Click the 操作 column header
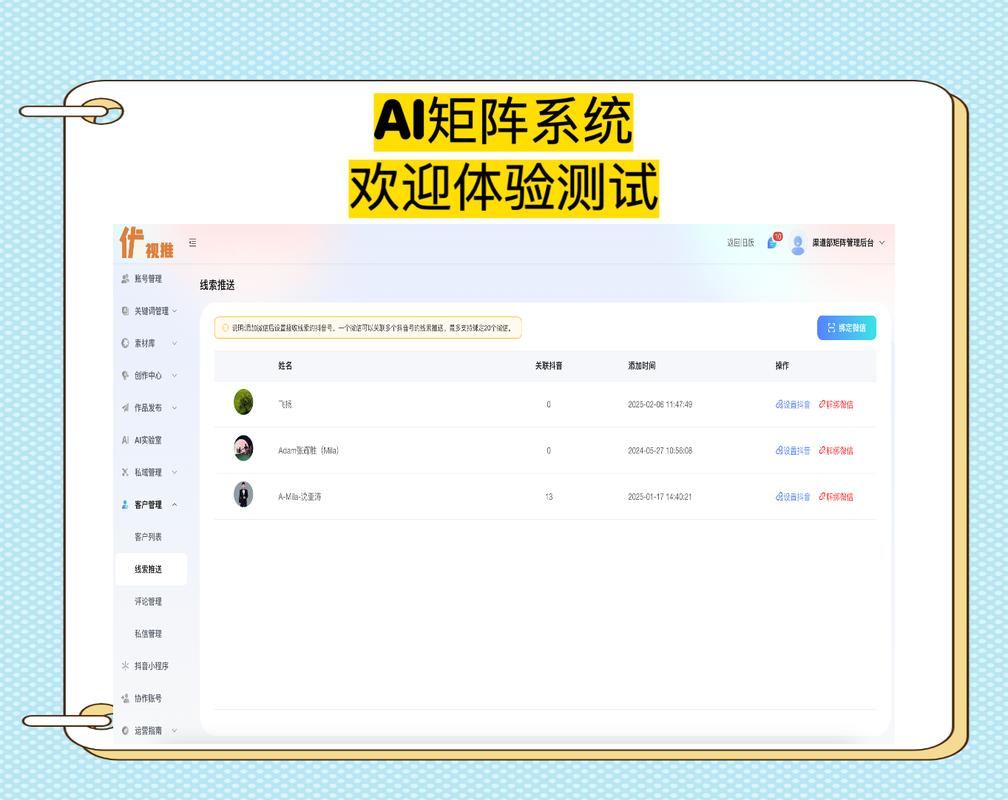Image resolution: width=1008 pixels, height=800 pixels. point(782,365)
